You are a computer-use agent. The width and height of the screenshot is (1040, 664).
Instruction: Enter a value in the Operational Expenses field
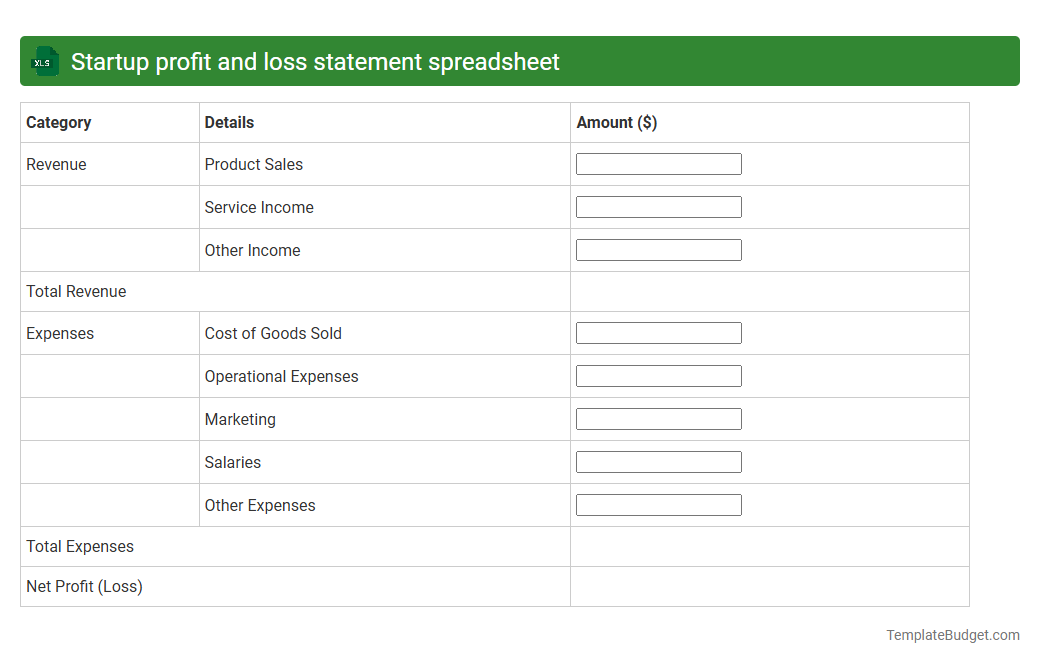coord(658,375)
